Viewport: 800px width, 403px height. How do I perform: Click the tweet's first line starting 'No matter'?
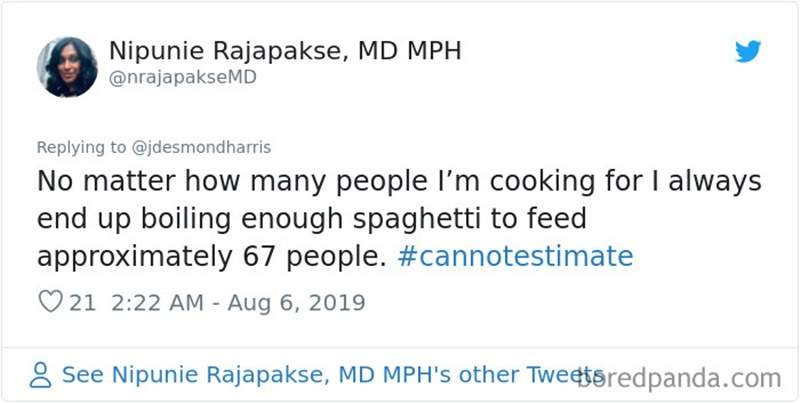pyautogui.click(x=399, y=181)
